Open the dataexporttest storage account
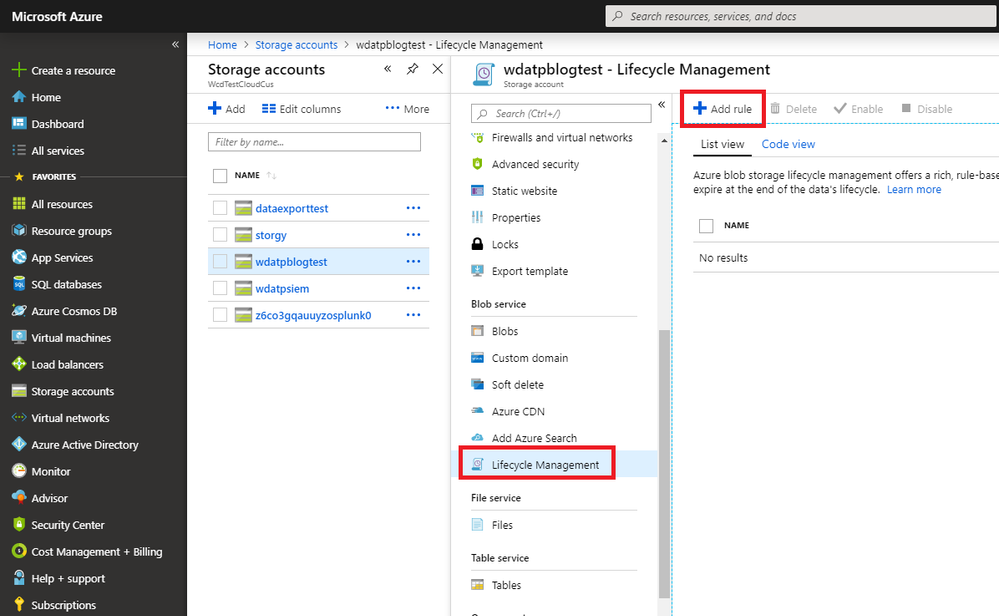The height and width of the screenshot is (616, 999). pos(292,208)
